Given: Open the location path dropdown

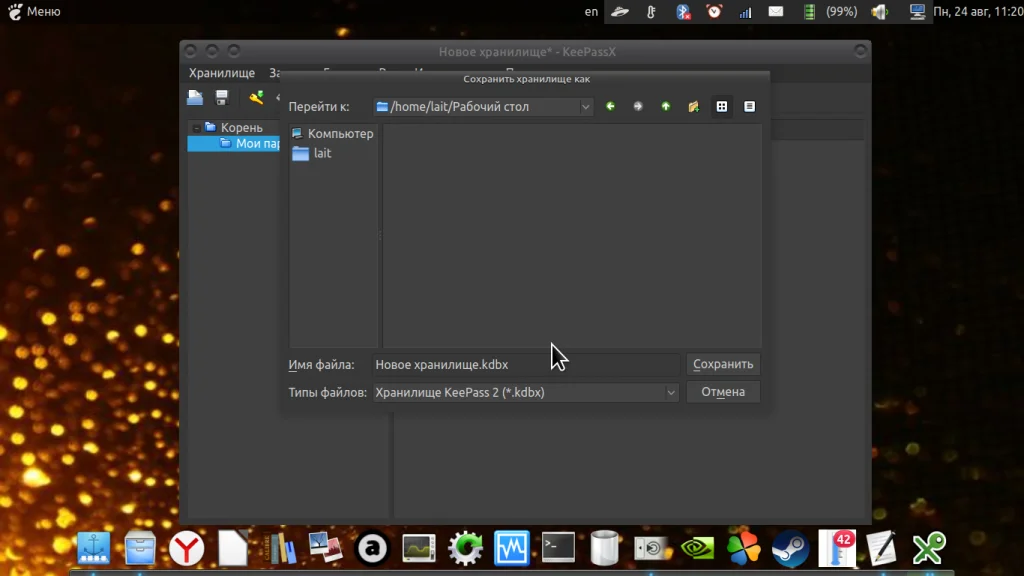Looking at the screenshot, I should click(x=585, y=106).
